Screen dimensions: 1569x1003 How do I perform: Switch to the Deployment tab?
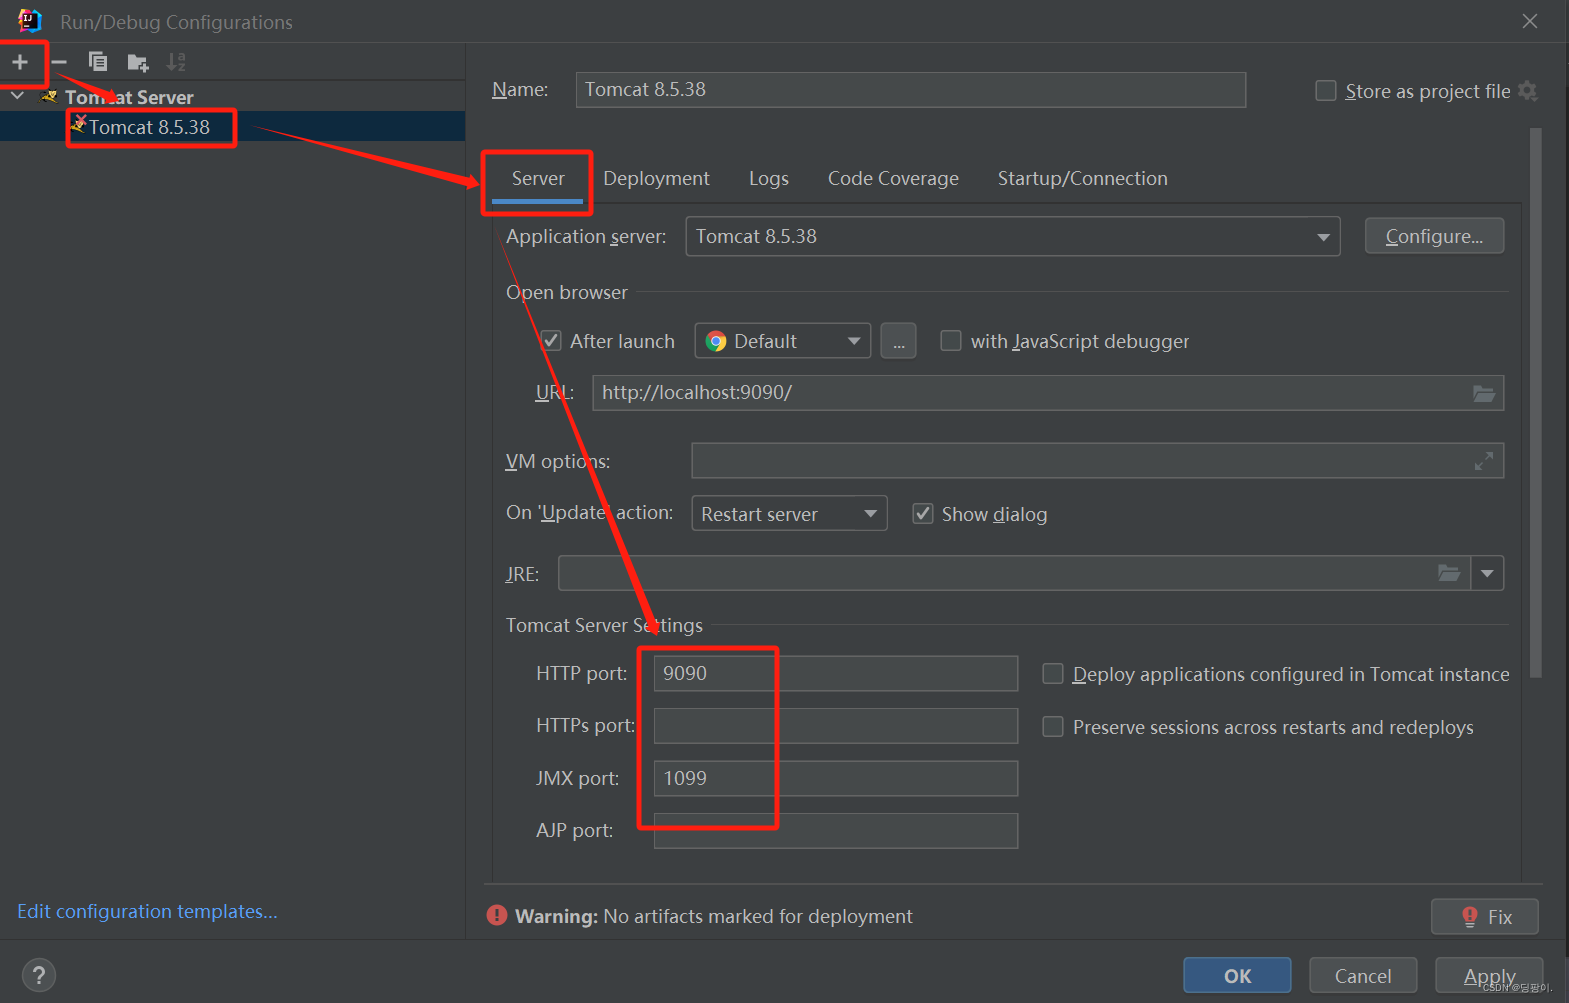tap(656, 179)
